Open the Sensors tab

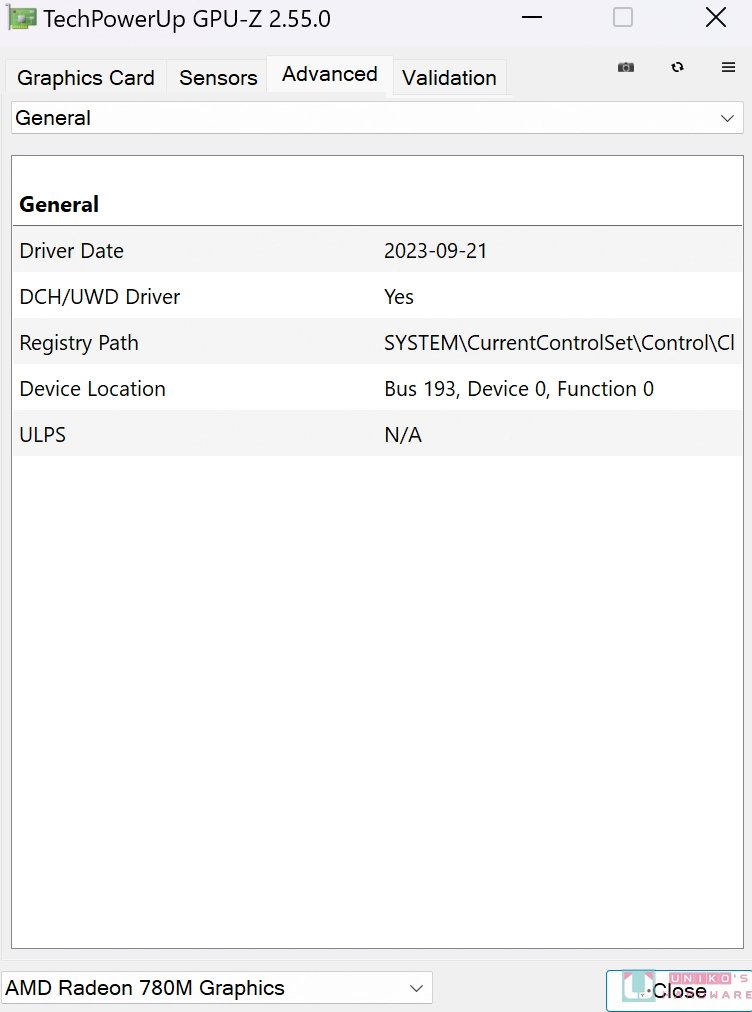point(218,77)
